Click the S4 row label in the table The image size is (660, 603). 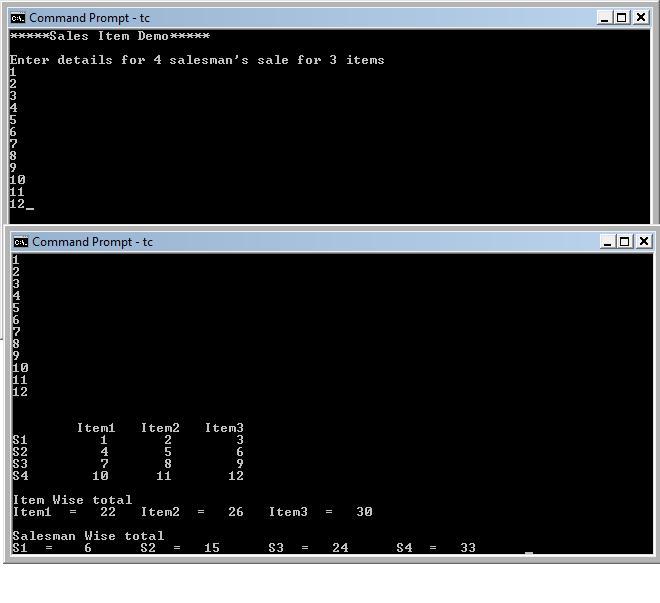point(20,476)
